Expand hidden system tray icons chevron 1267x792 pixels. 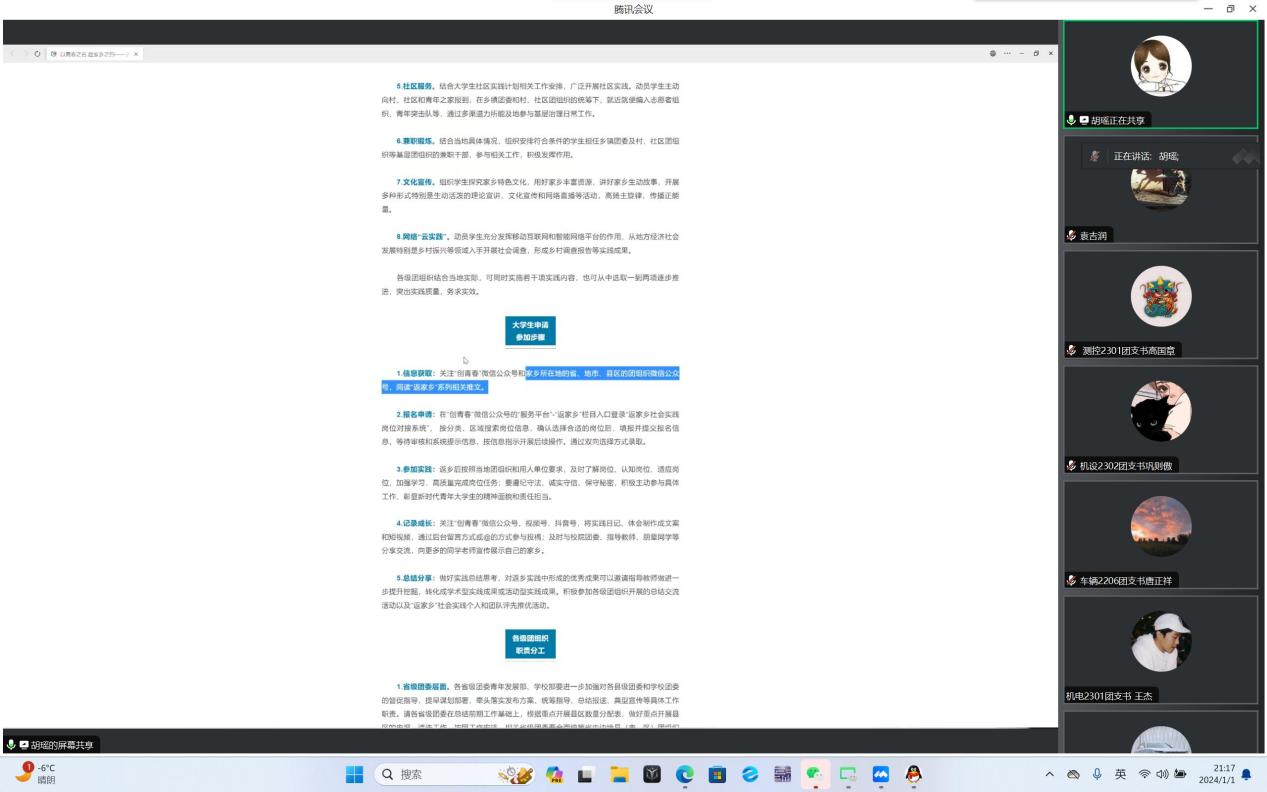(x=1051, y=773)
